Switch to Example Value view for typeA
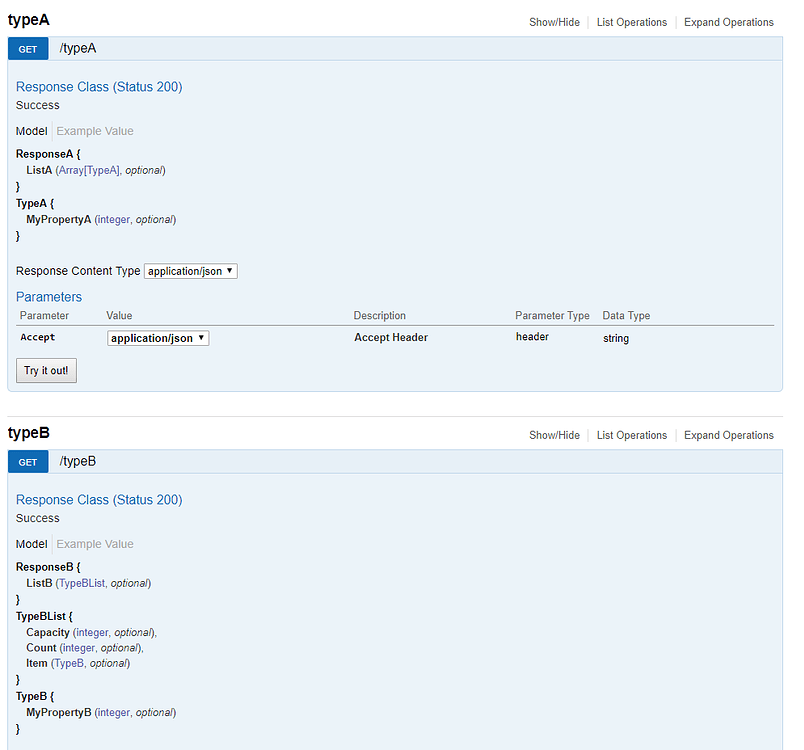This screenshot has width=804, height=750. coord(94,130)
